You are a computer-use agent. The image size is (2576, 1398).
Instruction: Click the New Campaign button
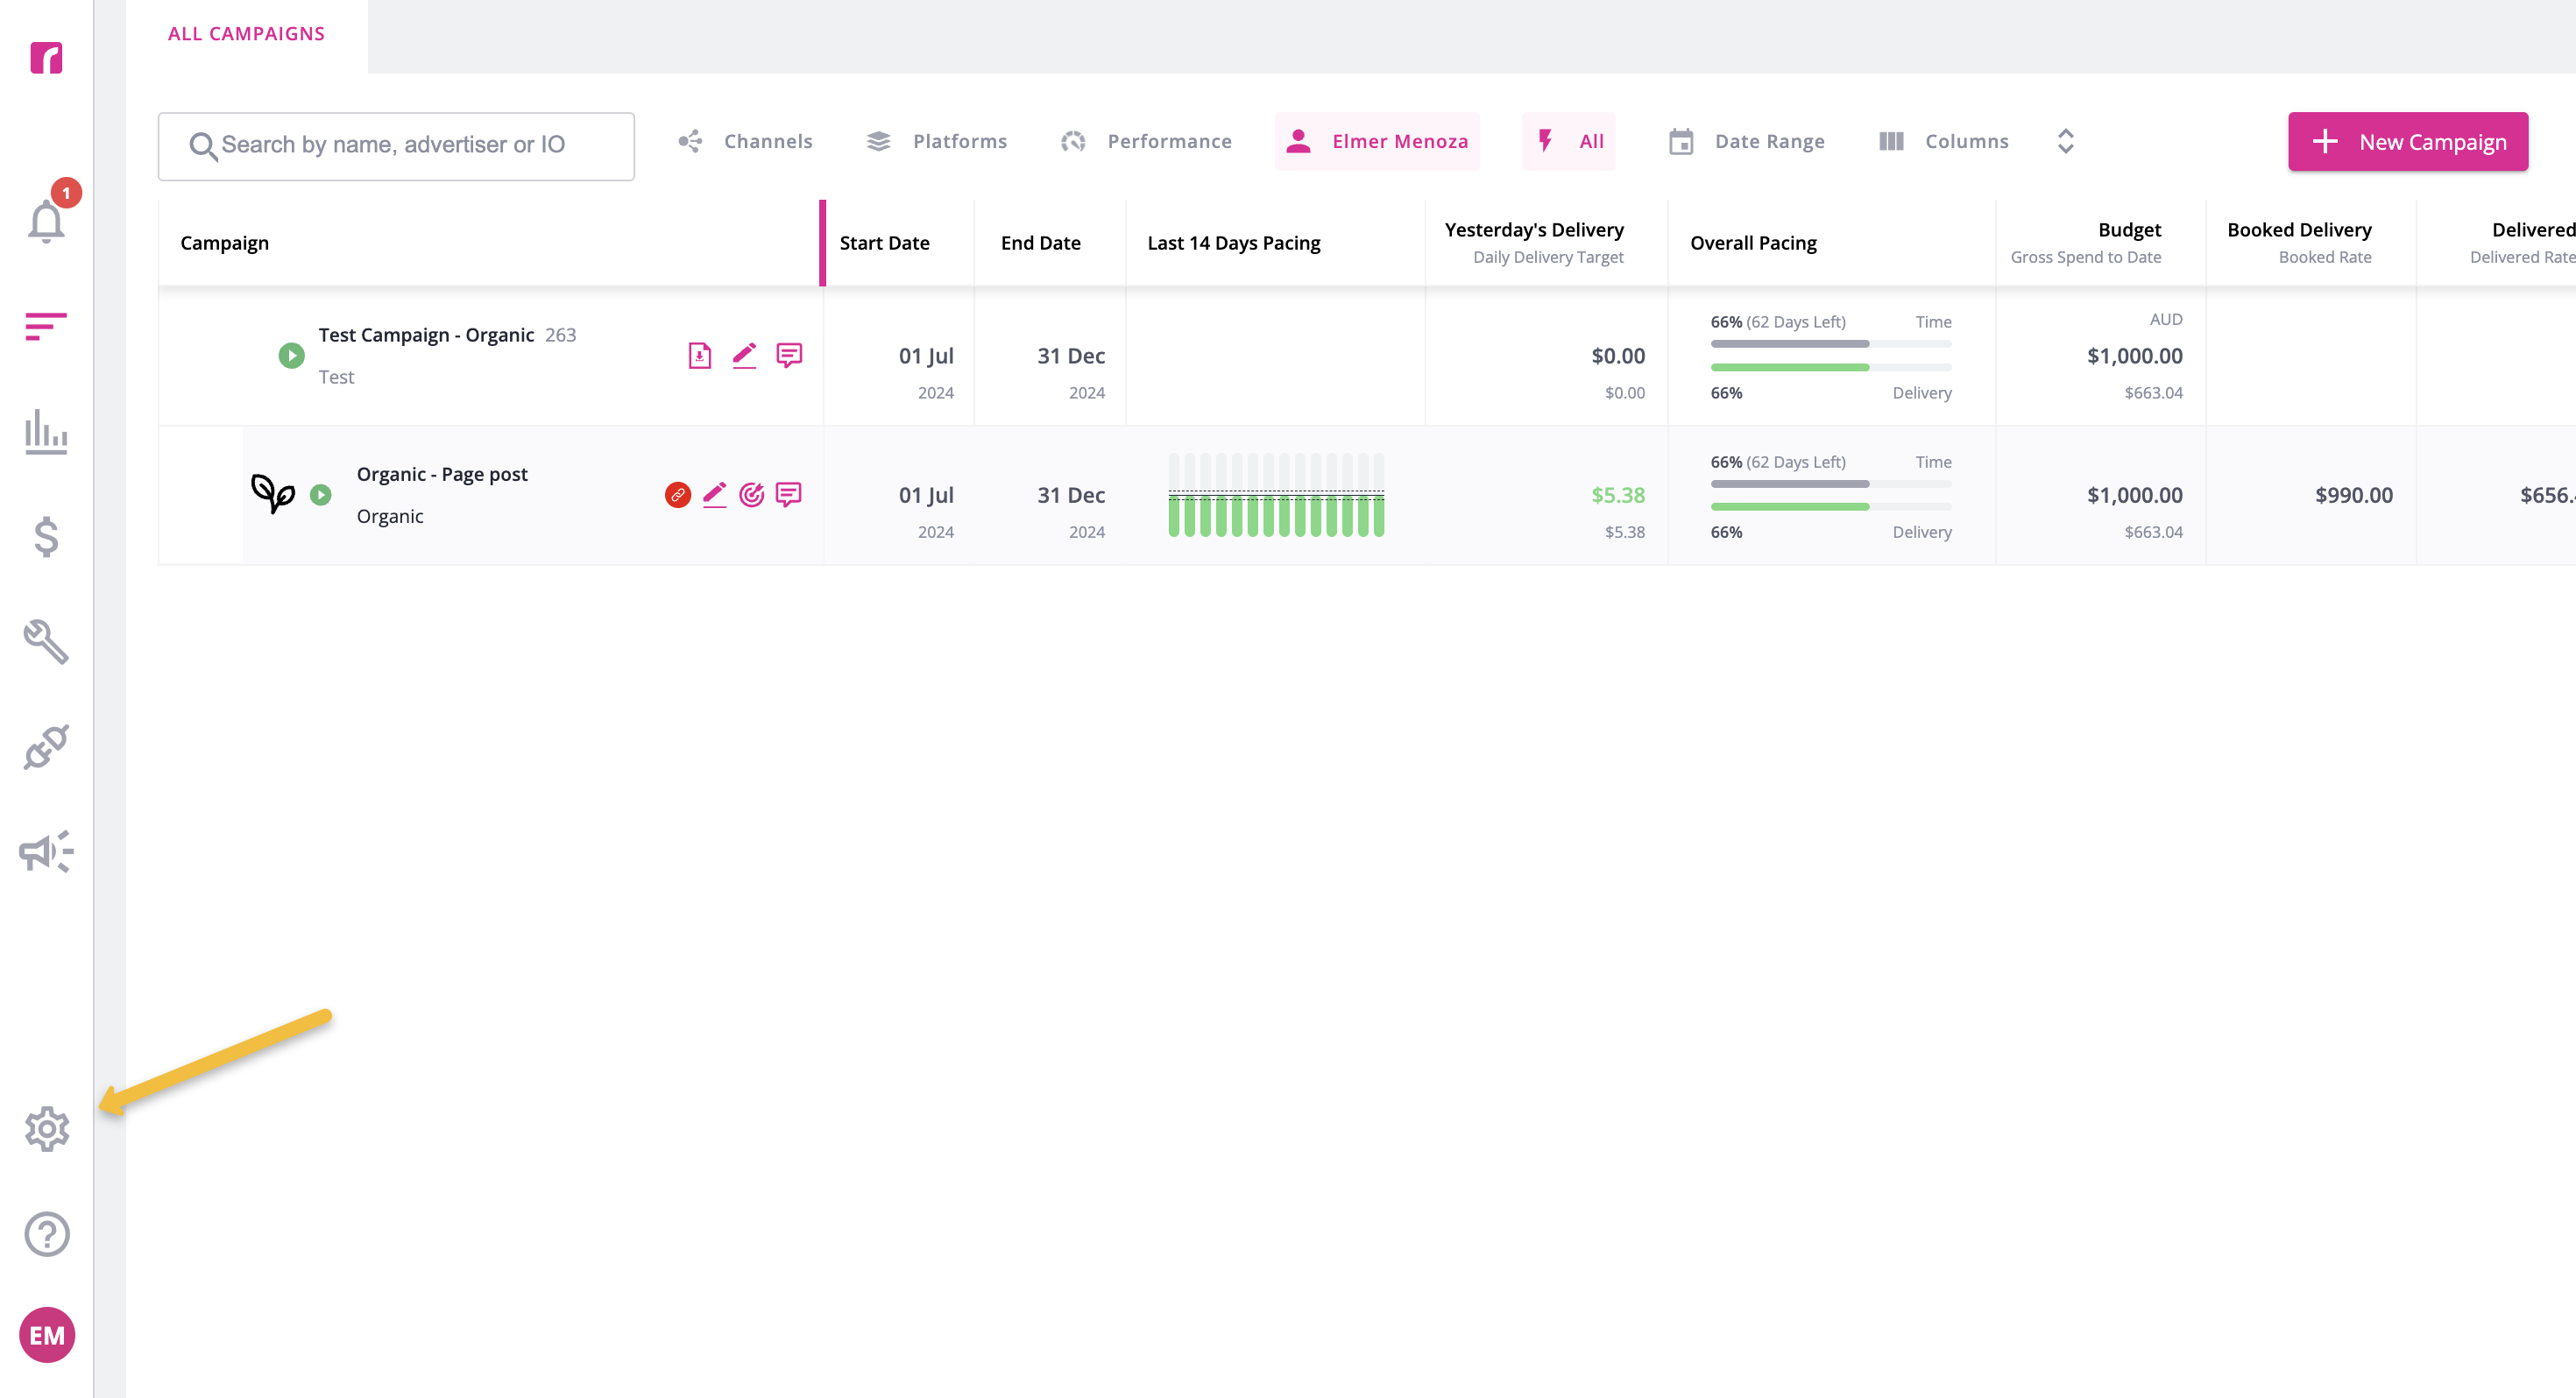pyautogui.click(x=2408, y=141)
